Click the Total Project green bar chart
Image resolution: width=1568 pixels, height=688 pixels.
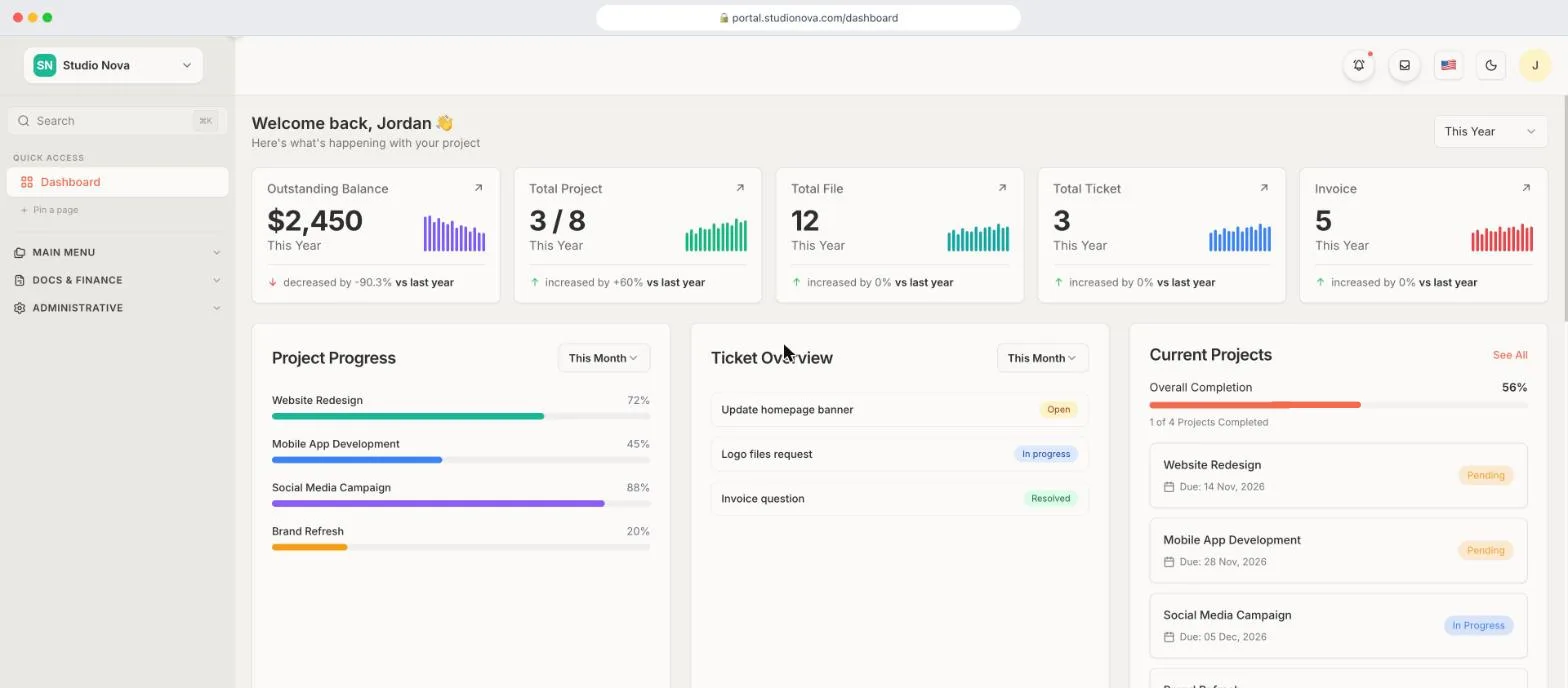click(716, 235)
